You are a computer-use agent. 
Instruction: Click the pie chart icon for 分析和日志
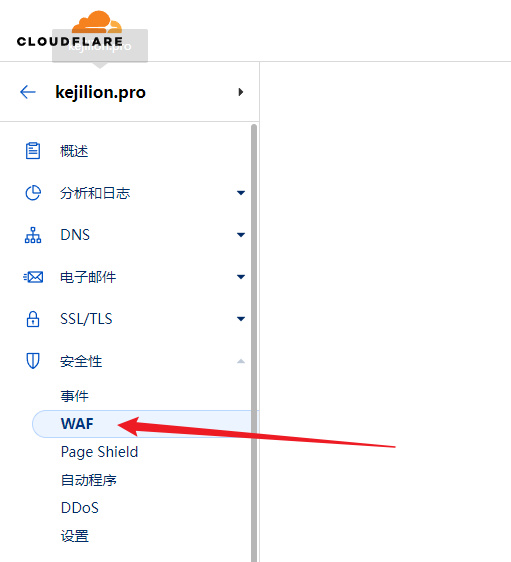(x=33, y=193)
